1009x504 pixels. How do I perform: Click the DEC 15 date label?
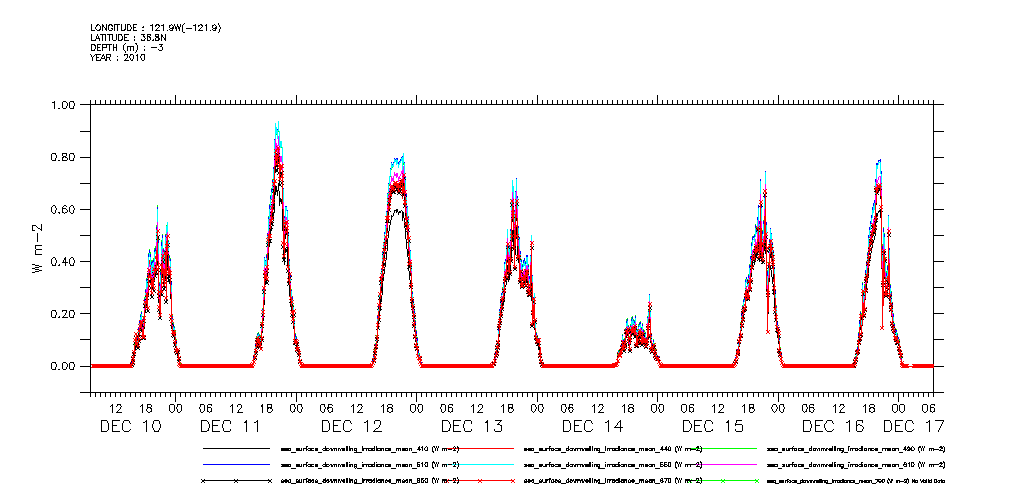pyautogui.click(x=713, y=426)
